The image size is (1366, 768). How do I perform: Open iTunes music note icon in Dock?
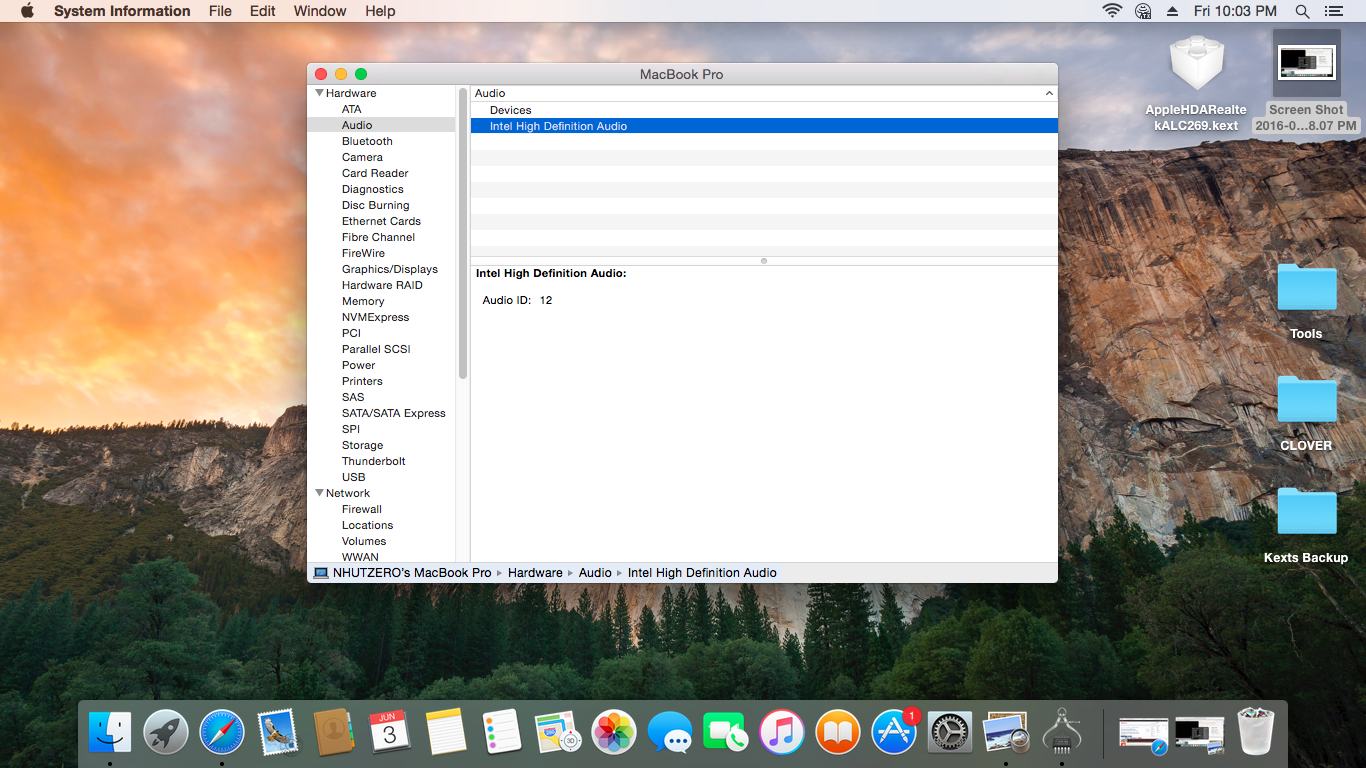pyautogui.click(x=782, y=732)
